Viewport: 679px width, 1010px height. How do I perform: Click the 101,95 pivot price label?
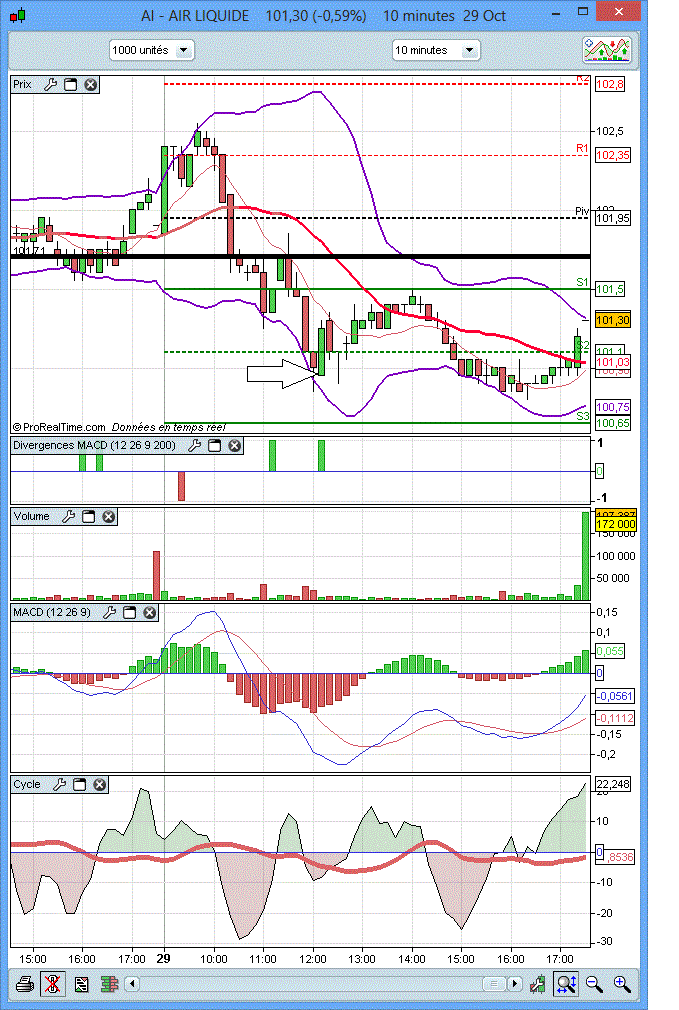tap(613, 218)
